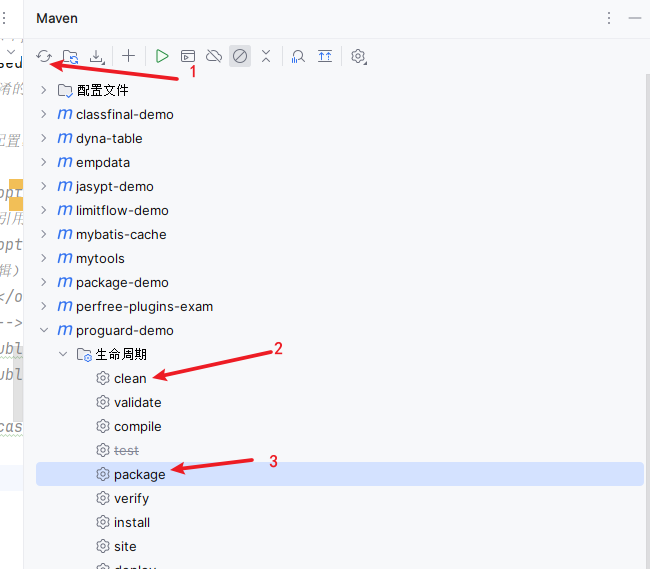650x569 pixels.
Task: Select the compile lifecycle goal
Action: coord(137,426)
